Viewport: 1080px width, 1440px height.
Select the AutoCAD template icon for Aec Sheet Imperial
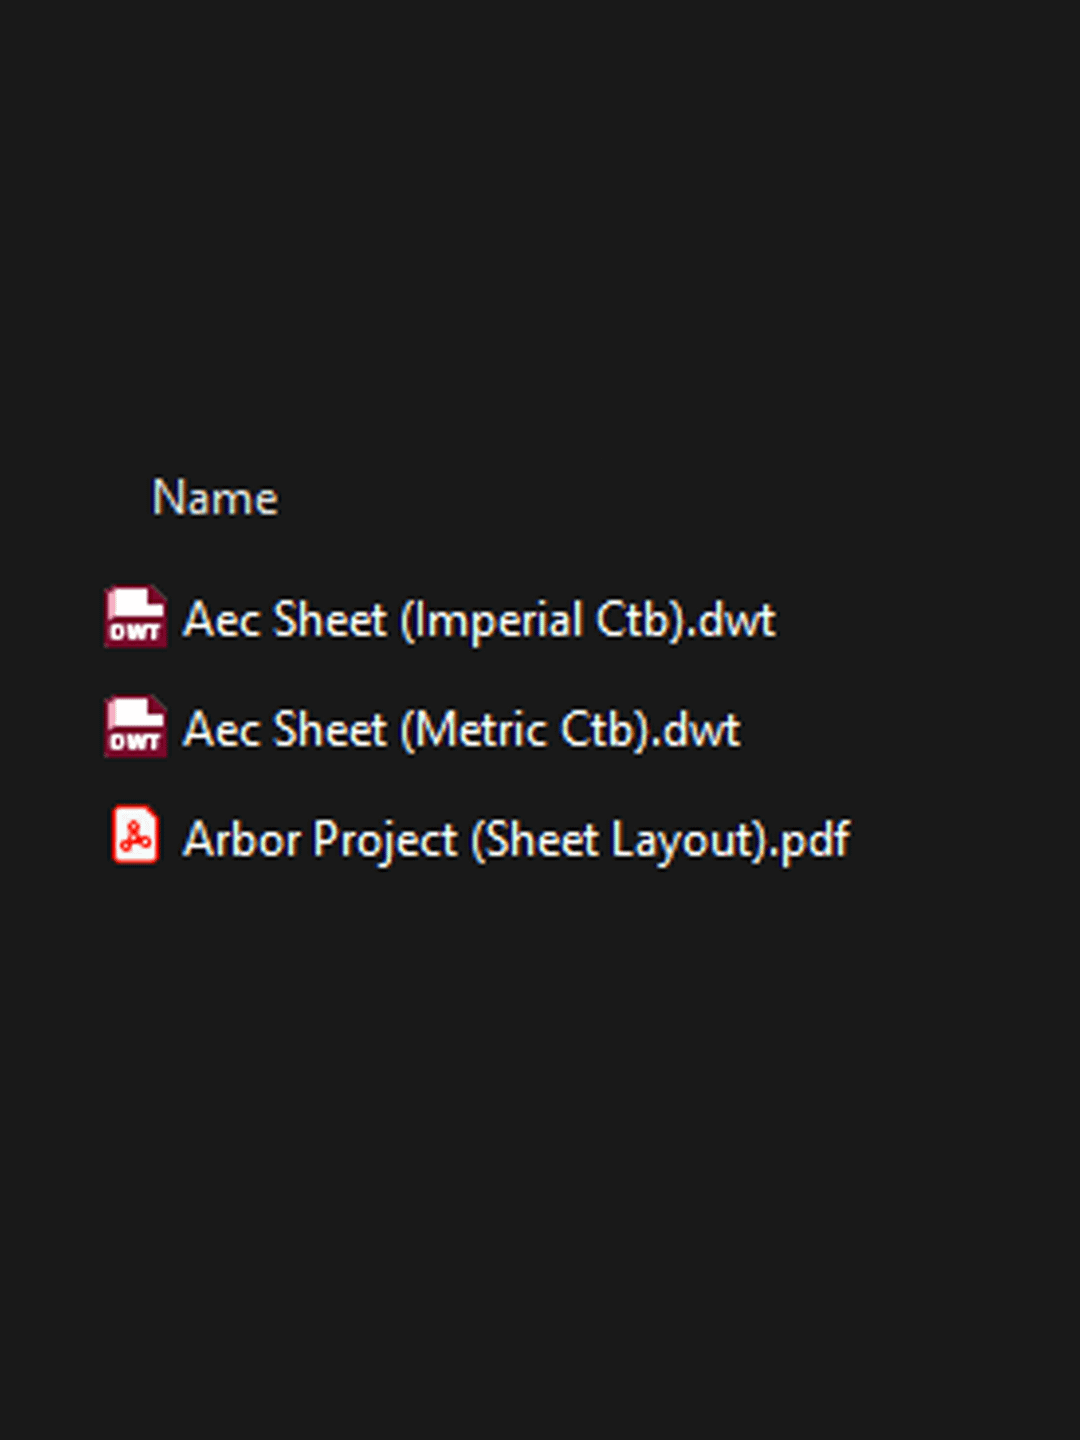click(x=135, y=618)
